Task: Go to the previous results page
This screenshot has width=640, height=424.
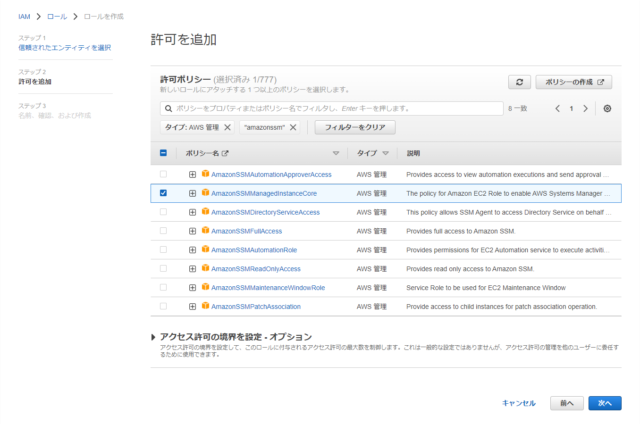Action: pyautogui.click(x=558, y=109)
